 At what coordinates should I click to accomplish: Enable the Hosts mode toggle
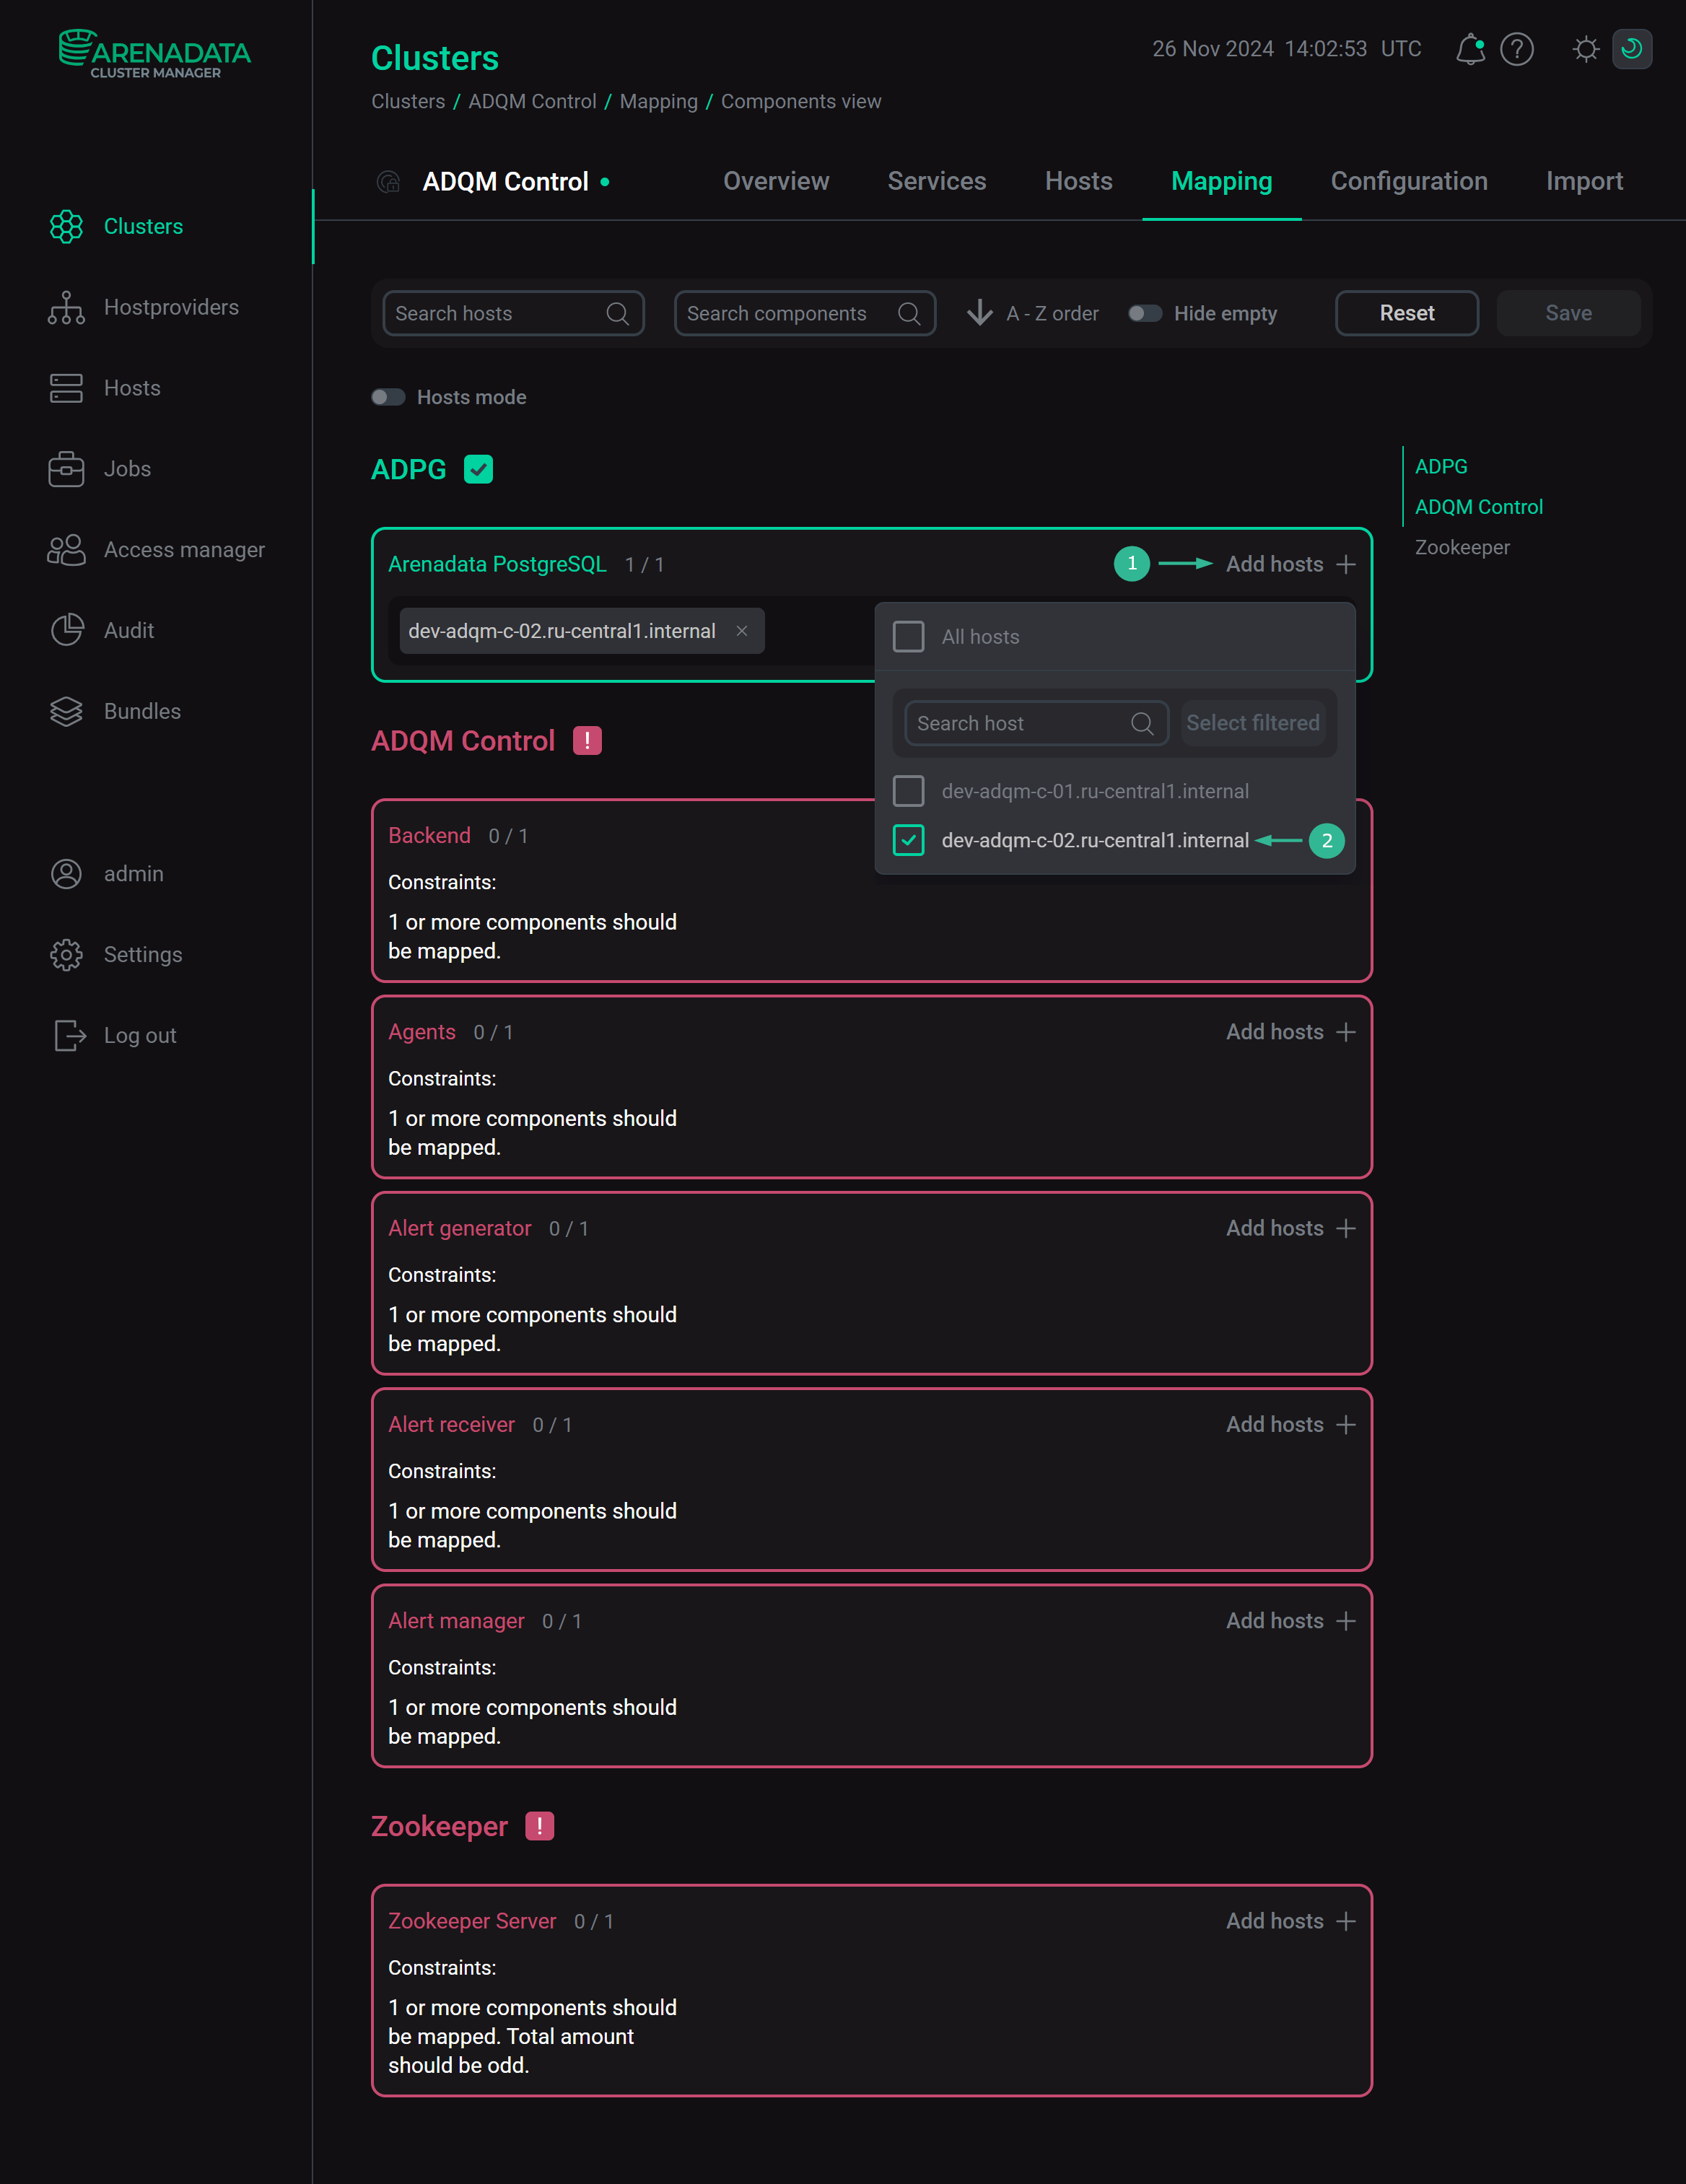click(388, 397)
